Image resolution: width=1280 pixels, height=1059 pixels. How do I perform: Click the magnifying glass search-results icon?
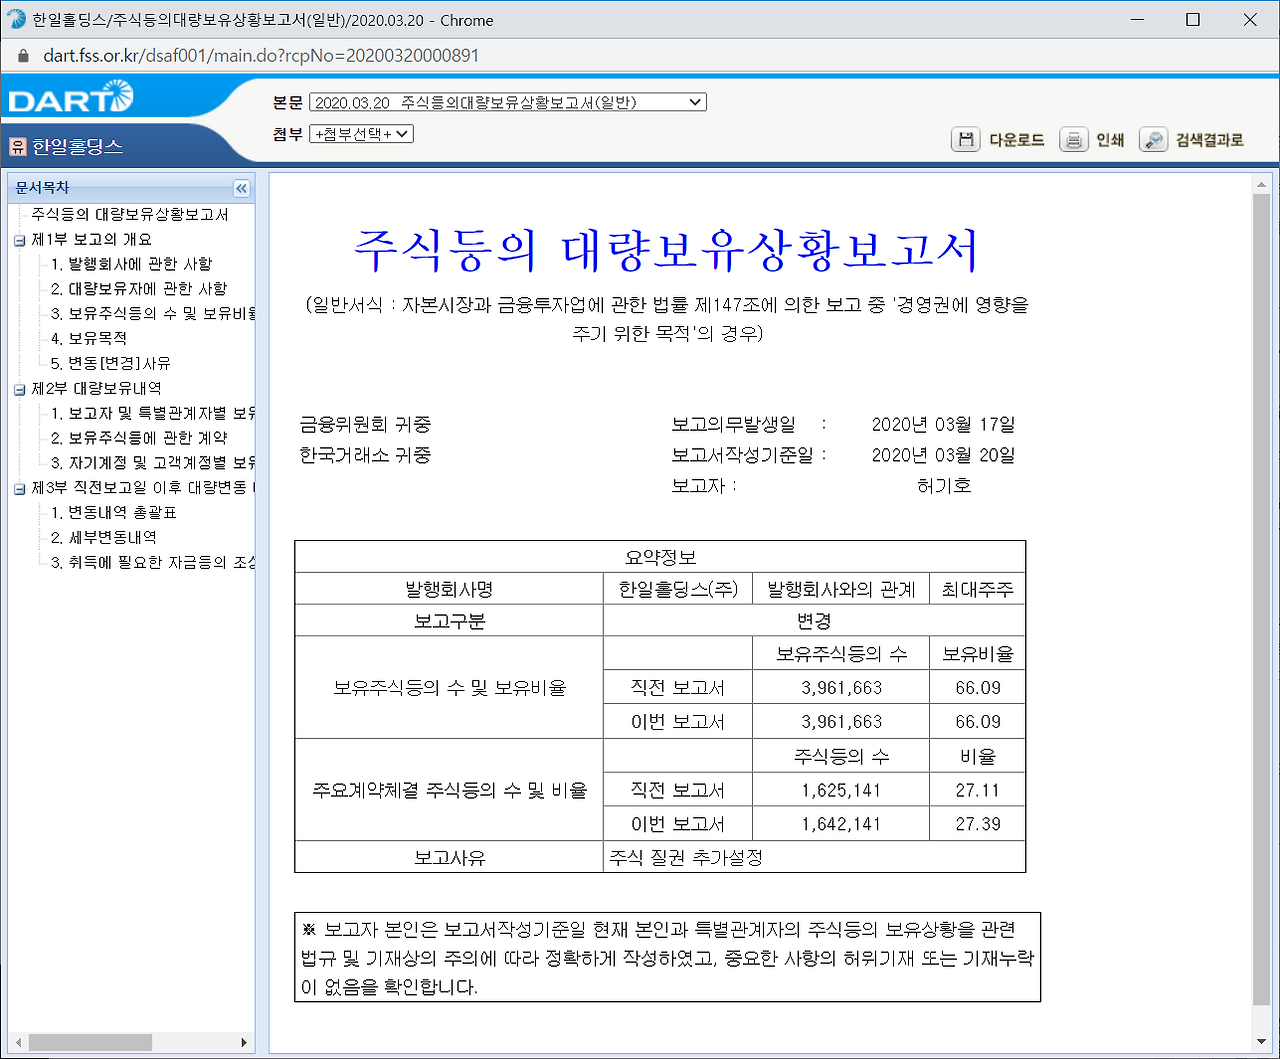(x=1153, y=140)
